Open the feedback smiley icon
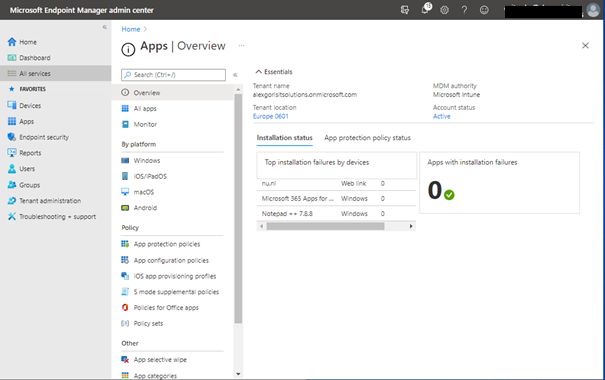 [484, 10]
